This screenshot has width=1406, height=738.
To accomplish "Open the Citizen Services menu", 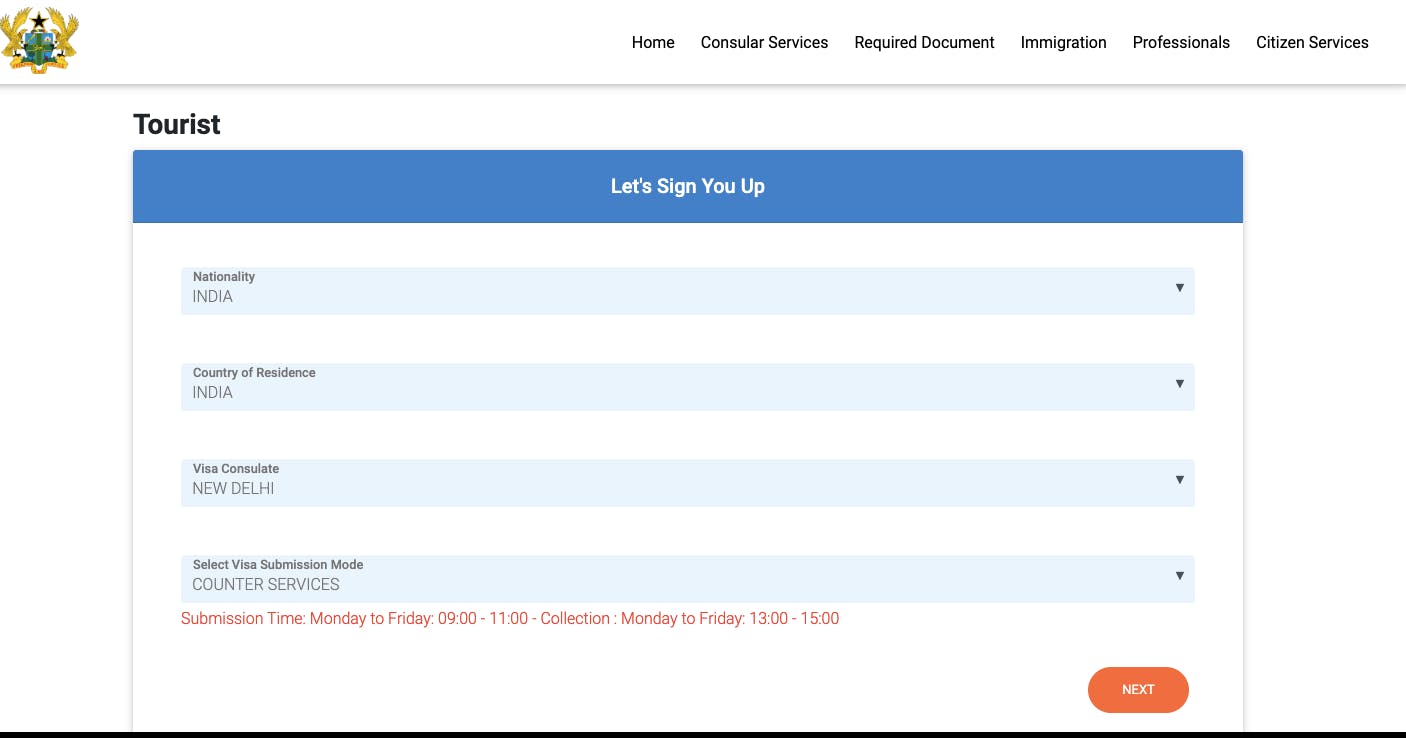I will [1312, 42].
